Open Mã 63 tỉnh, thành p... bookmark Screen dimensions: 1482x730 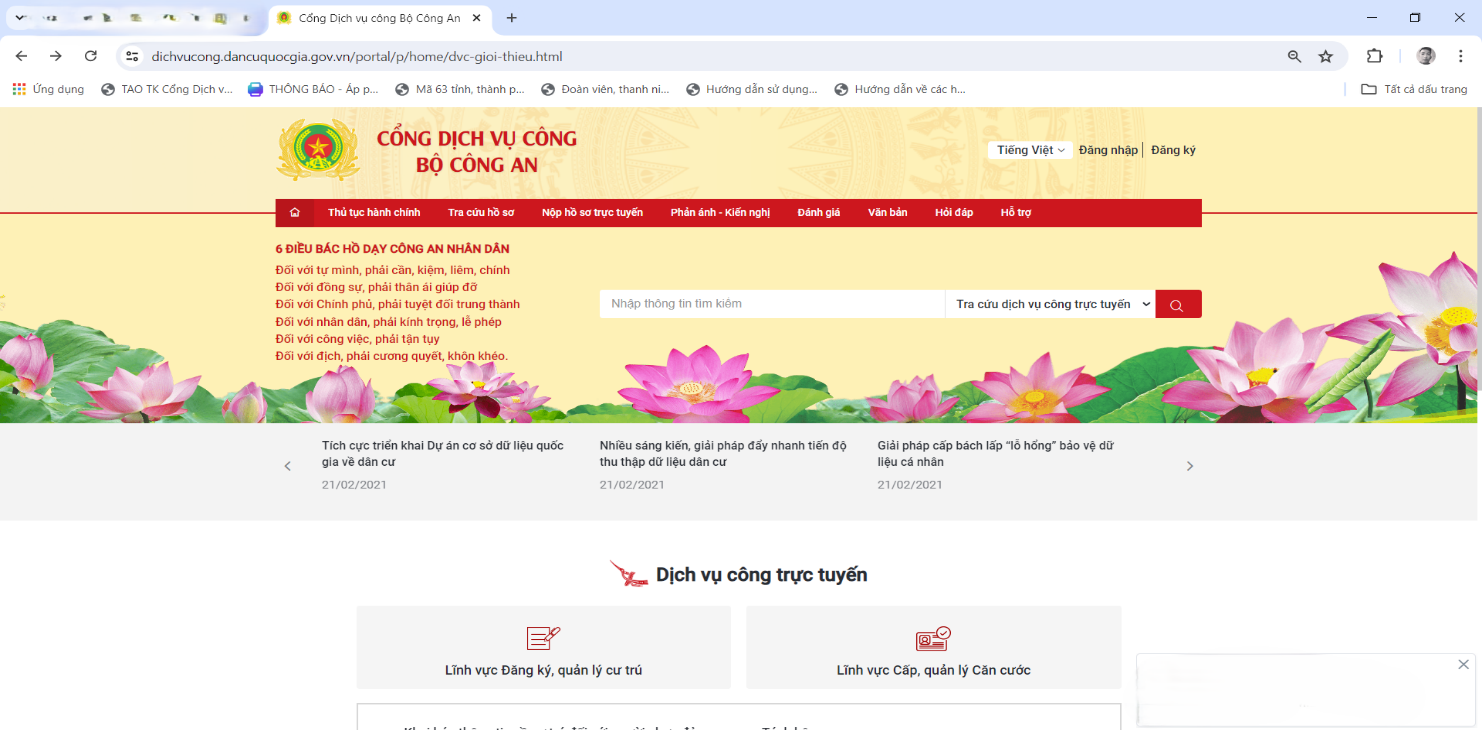pyautogui.click(x=460, y=89)
